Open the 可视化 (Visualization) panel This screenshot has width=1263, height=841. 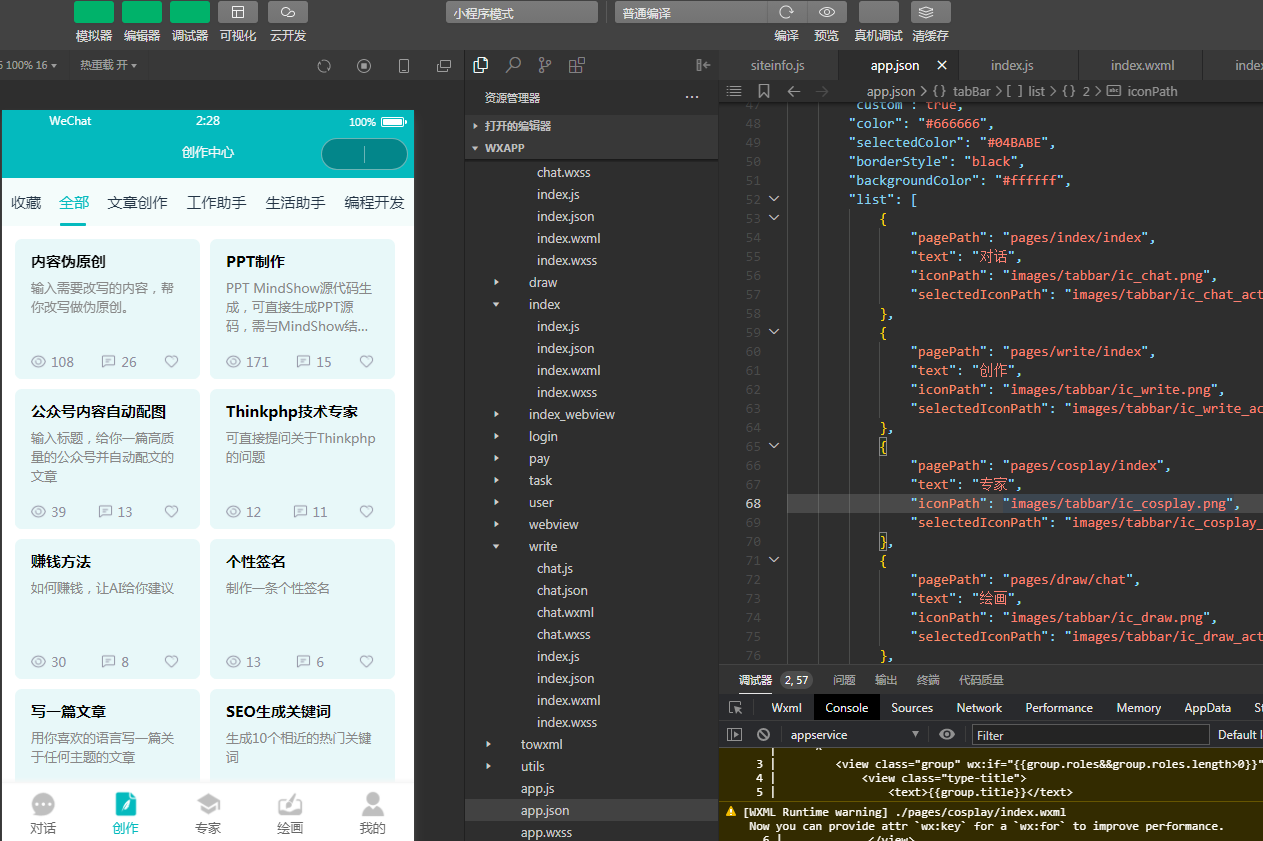[x=237, y=13]
